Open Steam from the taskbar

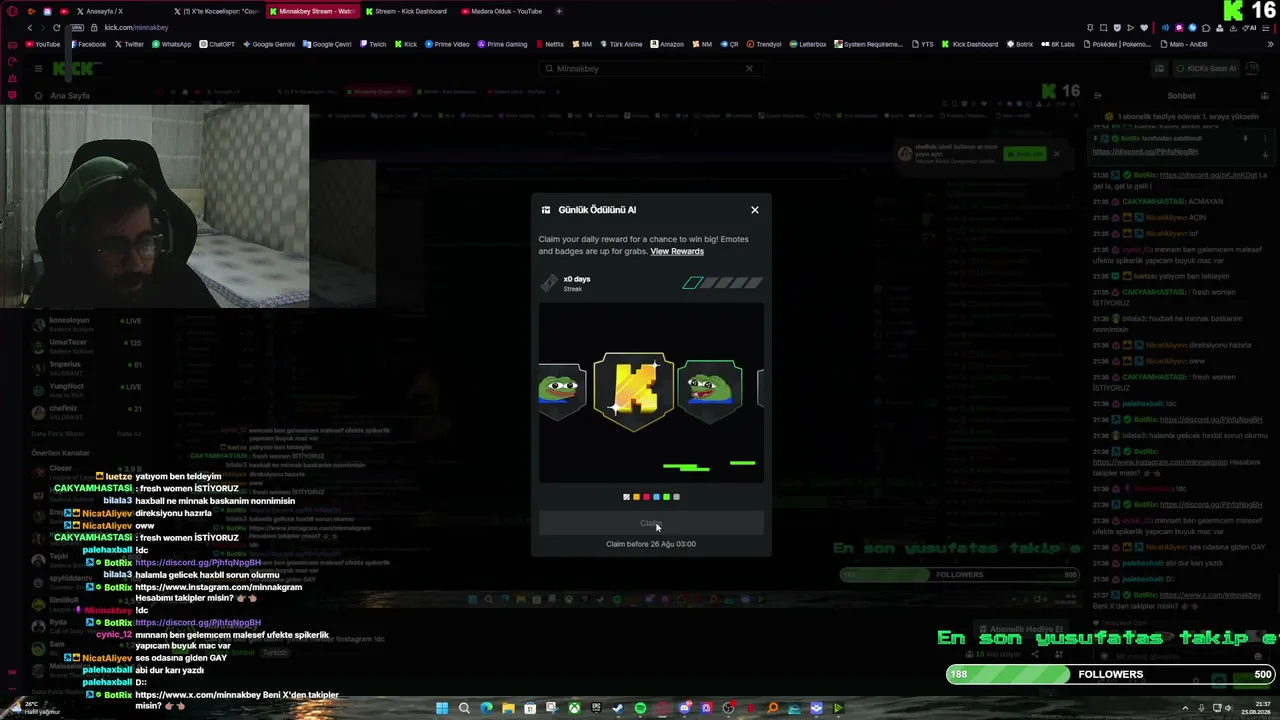point(618,708)
